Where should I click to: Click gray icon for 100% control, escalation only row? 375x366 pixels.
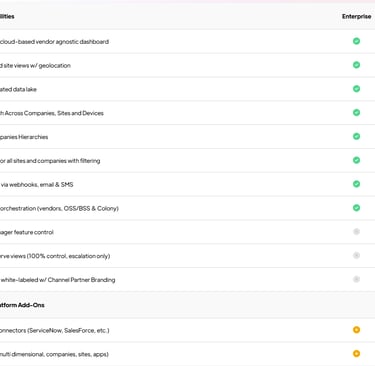(356, 256)
